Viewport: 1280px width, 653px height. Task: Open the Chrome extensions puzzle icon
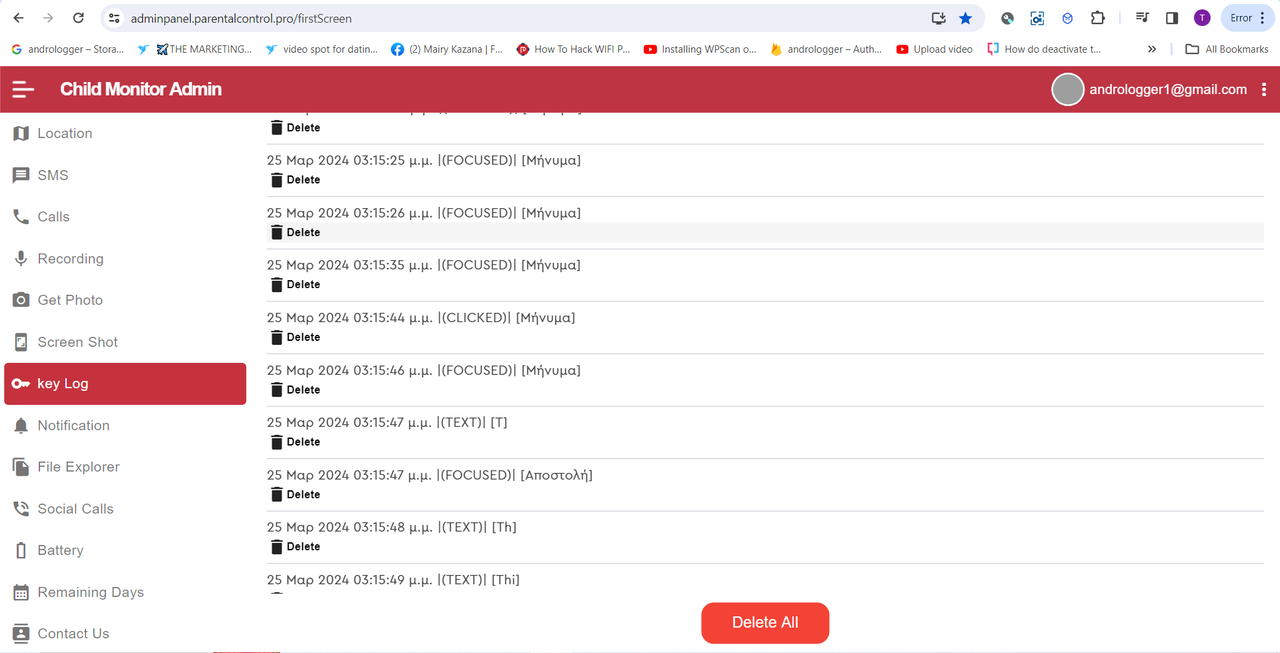tap(1098, 18)
